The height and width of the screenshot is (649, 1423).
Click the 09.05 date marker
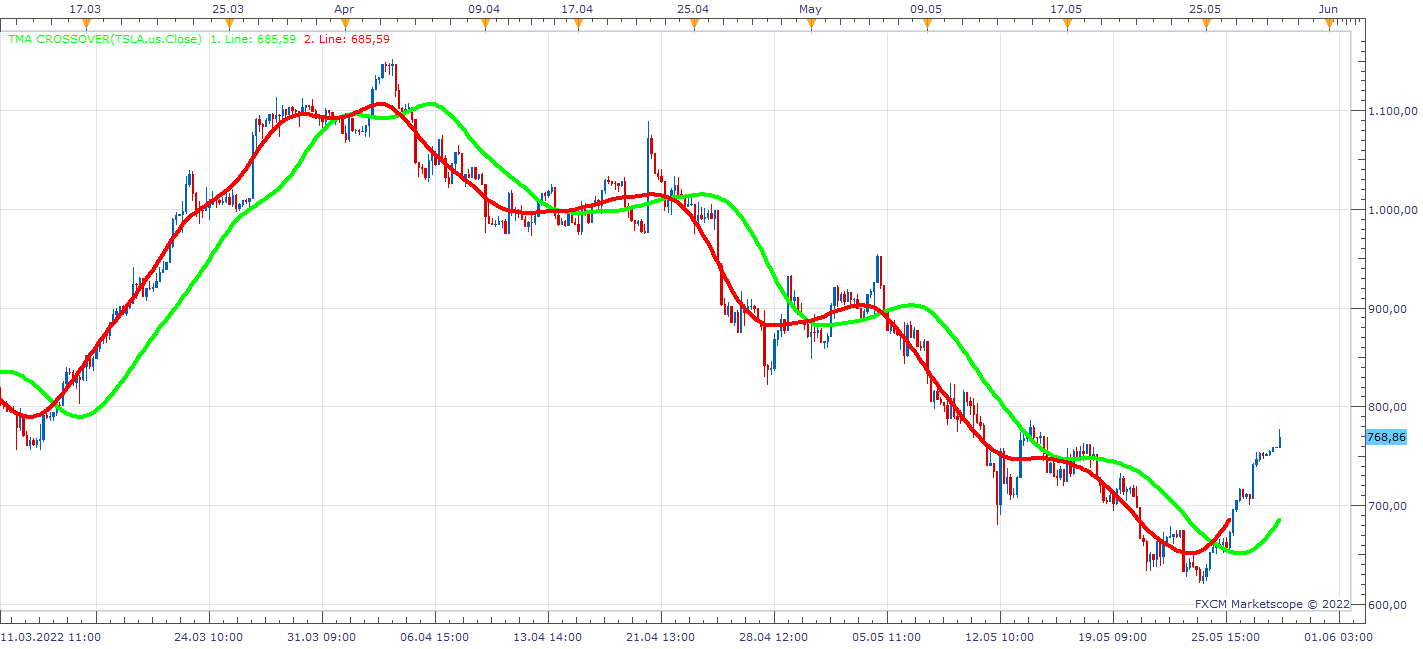(x=926, y=9)
